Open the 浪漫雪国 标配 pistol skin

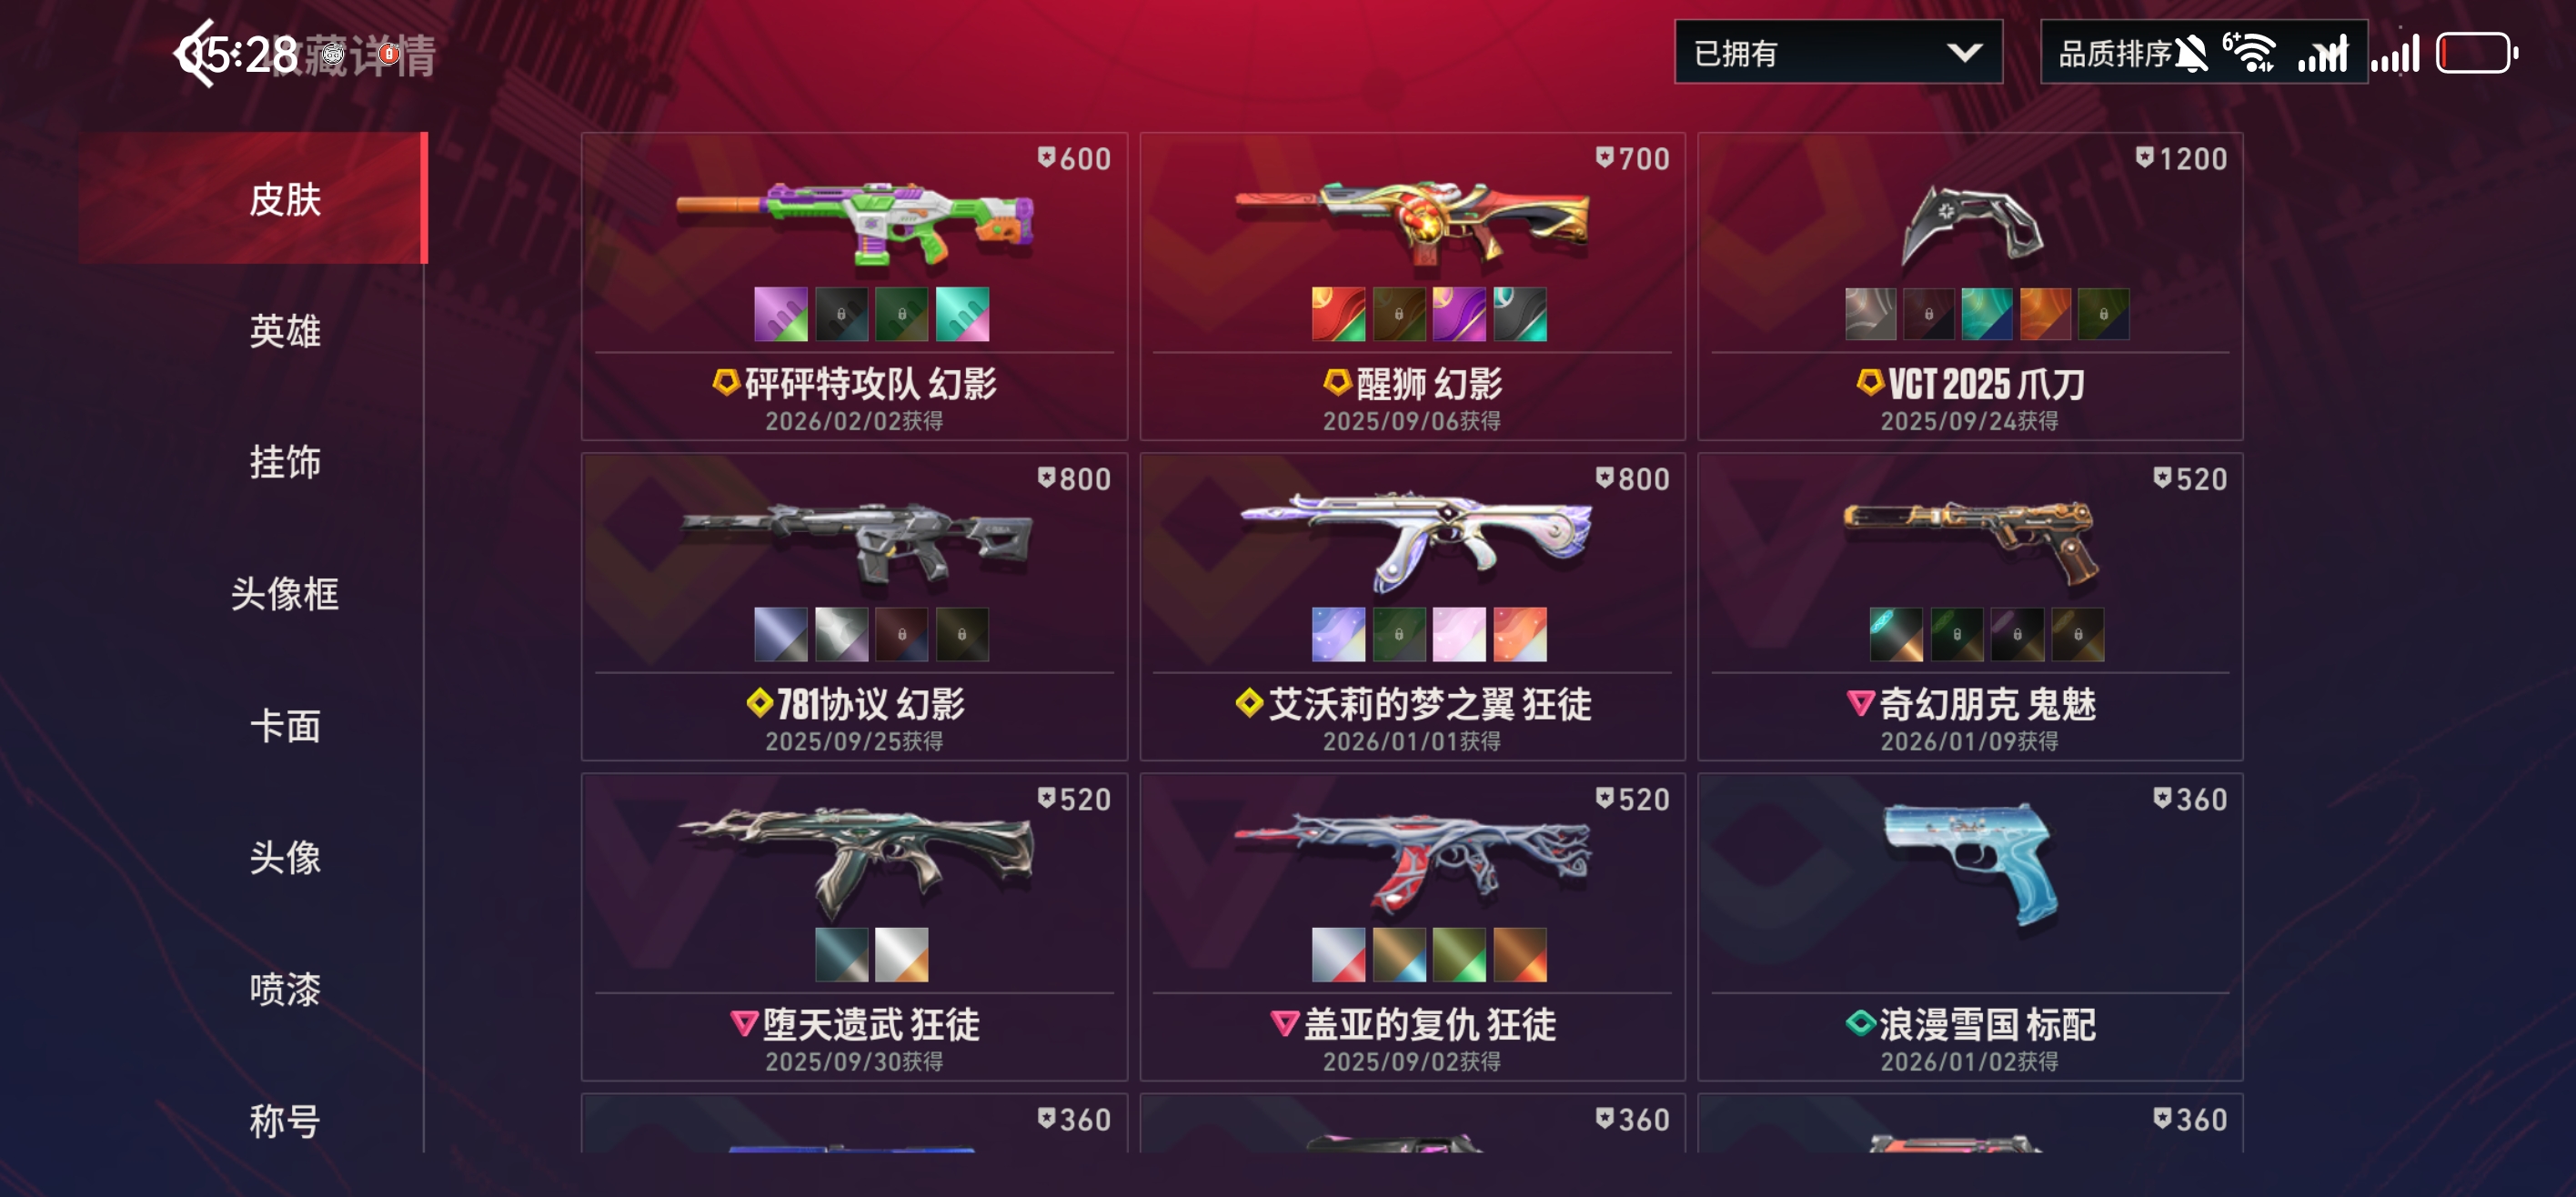coord(1969,927)
